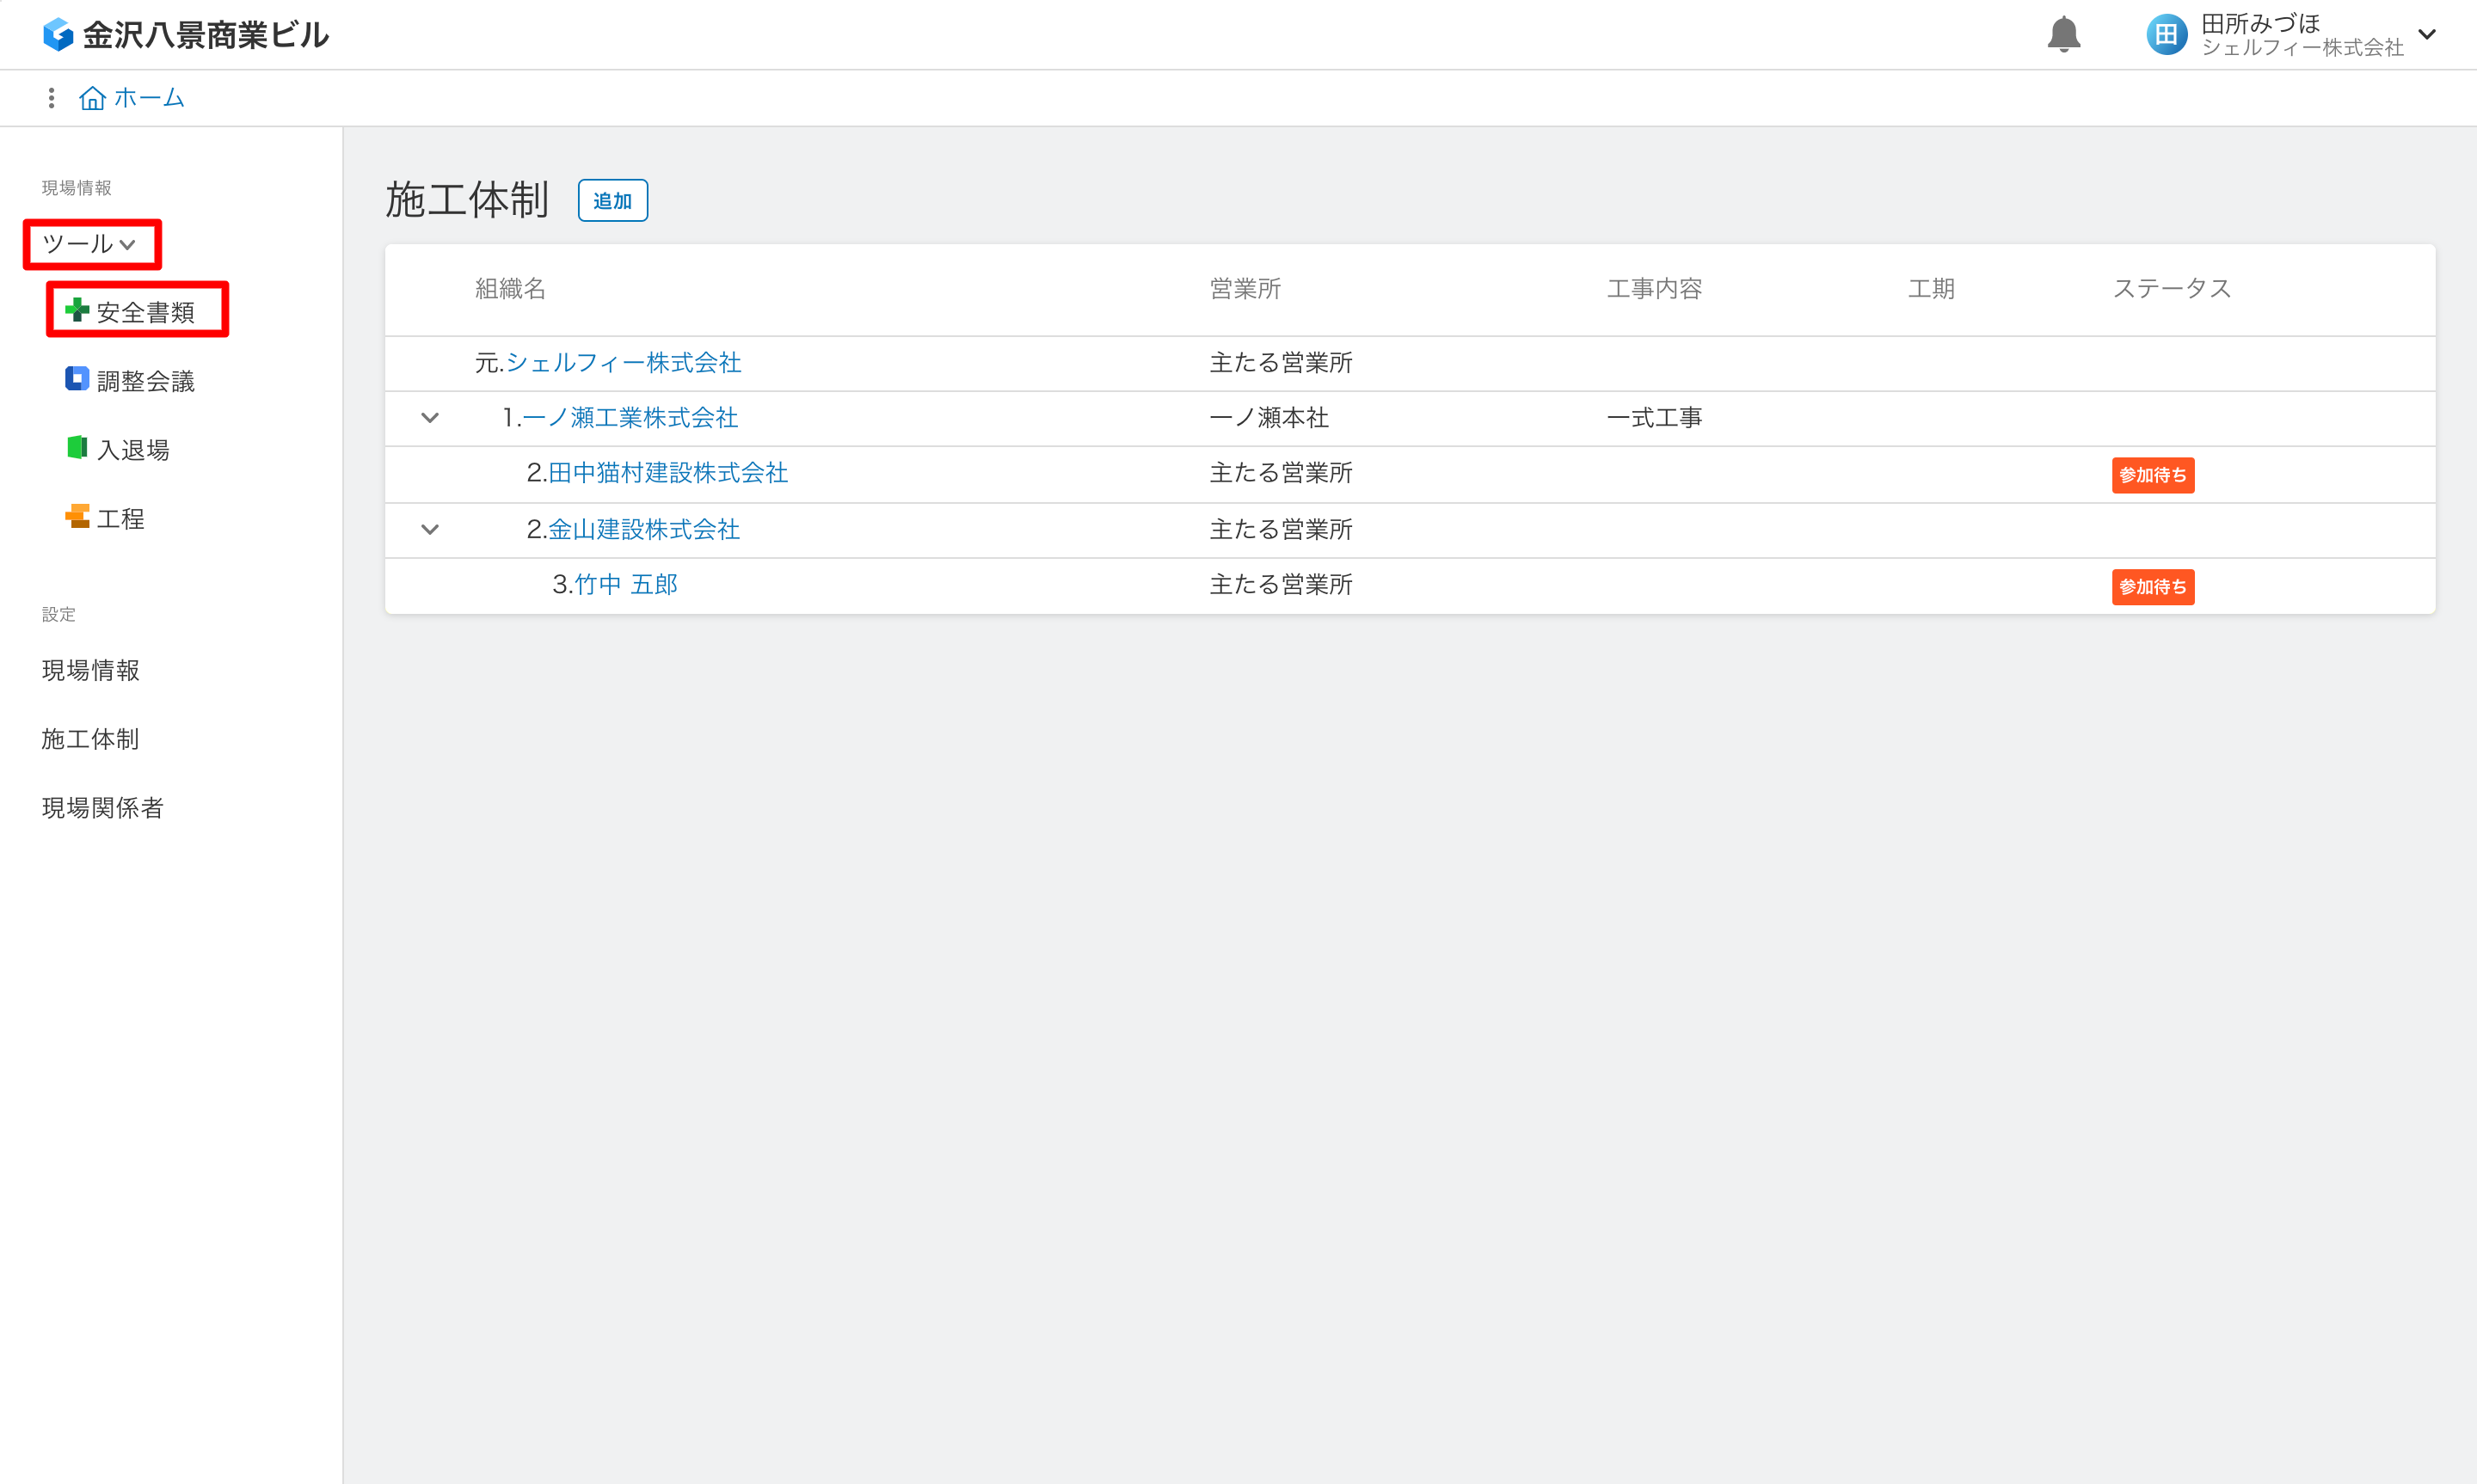
Task: Click the notification bell icon
Action: (2063, 35)
